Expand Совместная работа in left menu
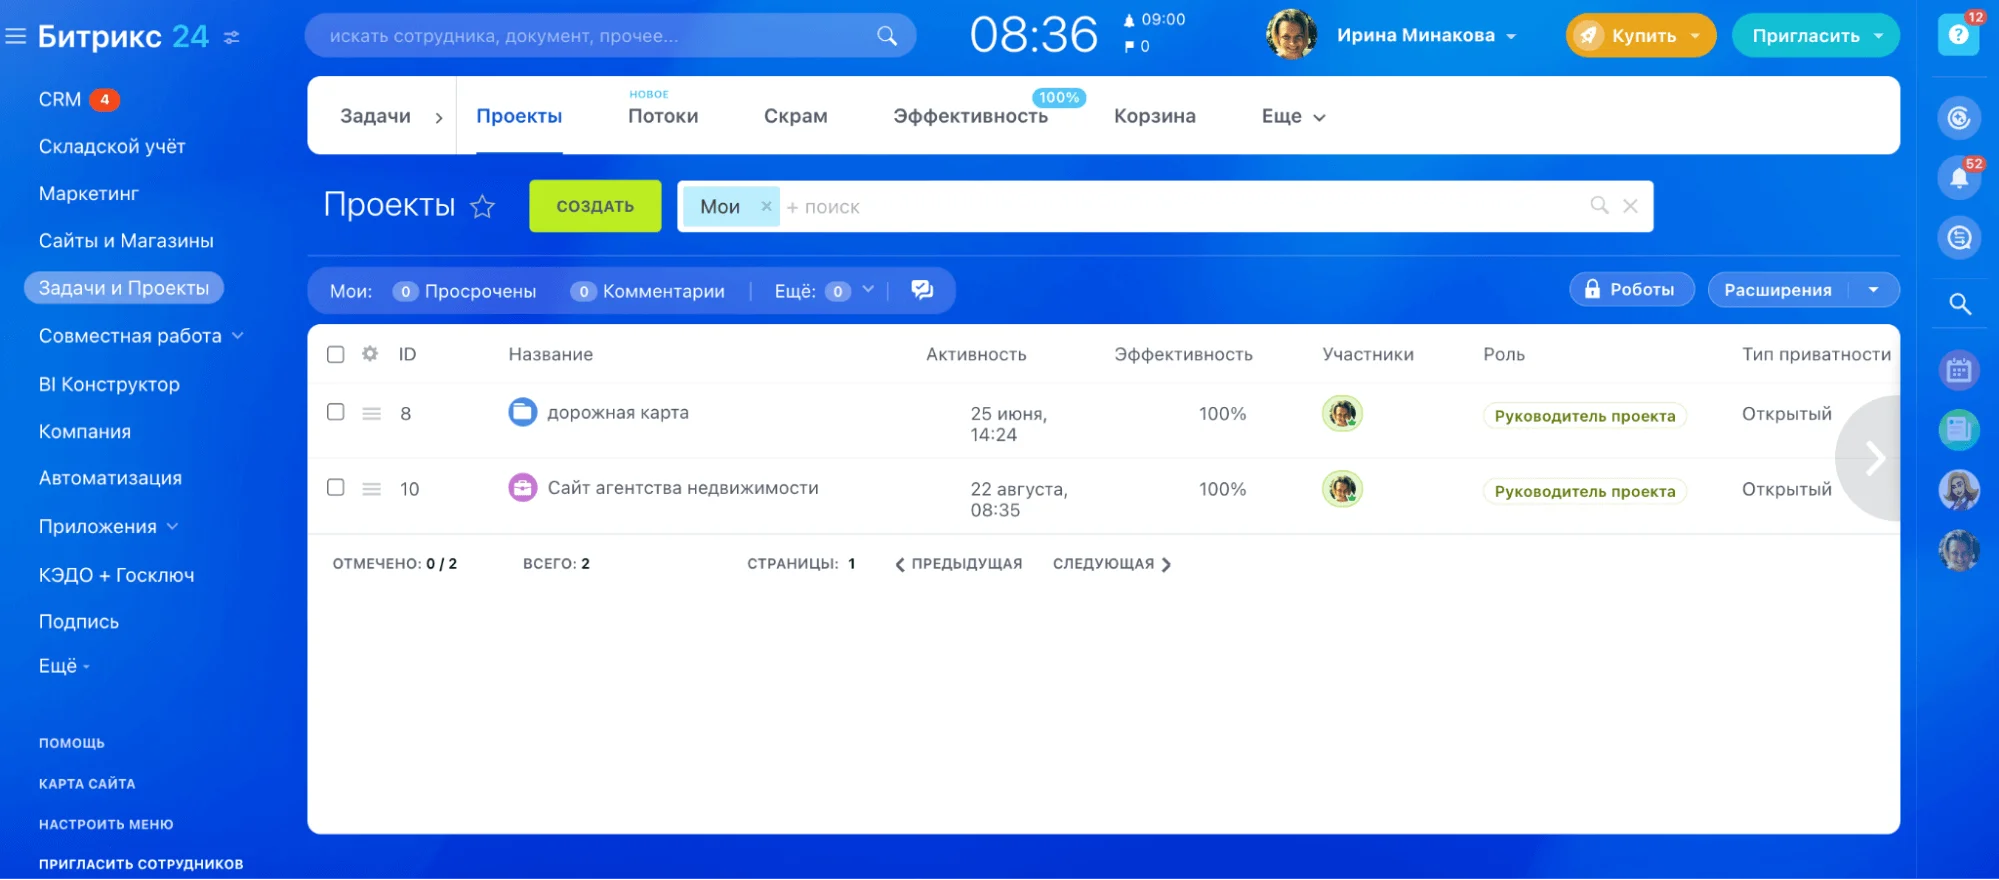1999x880 pixels. pos(238,336)
